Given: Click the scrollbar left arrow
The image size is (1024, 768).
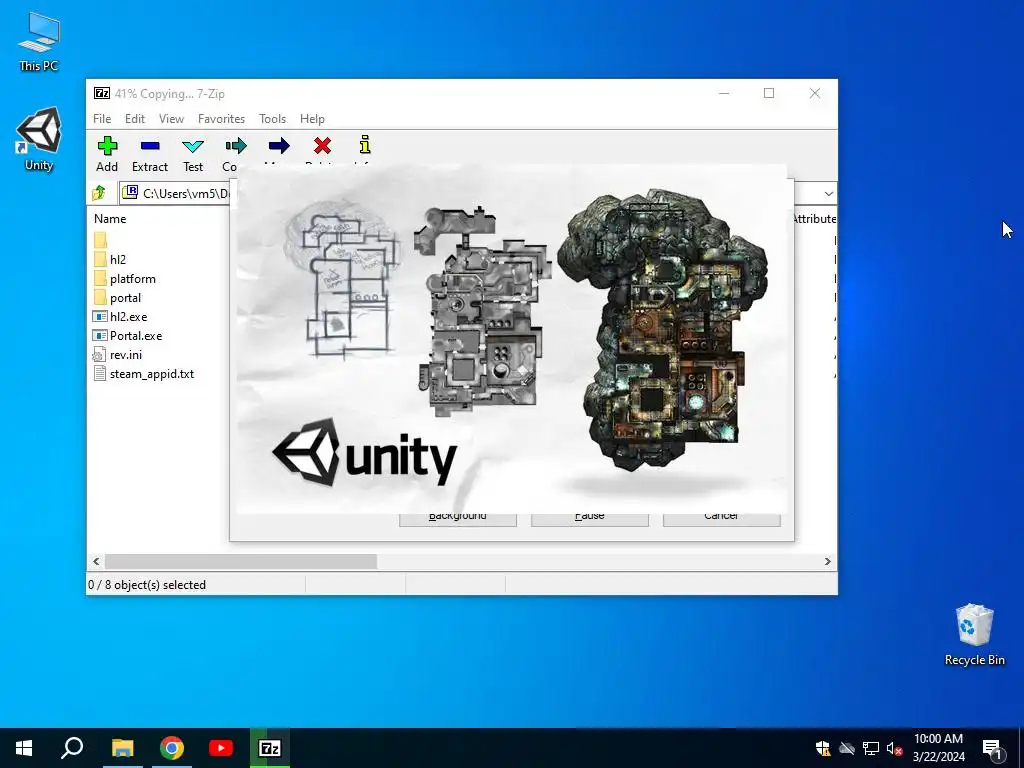Looking at the screenshot, I should click(x=97, y=561).
